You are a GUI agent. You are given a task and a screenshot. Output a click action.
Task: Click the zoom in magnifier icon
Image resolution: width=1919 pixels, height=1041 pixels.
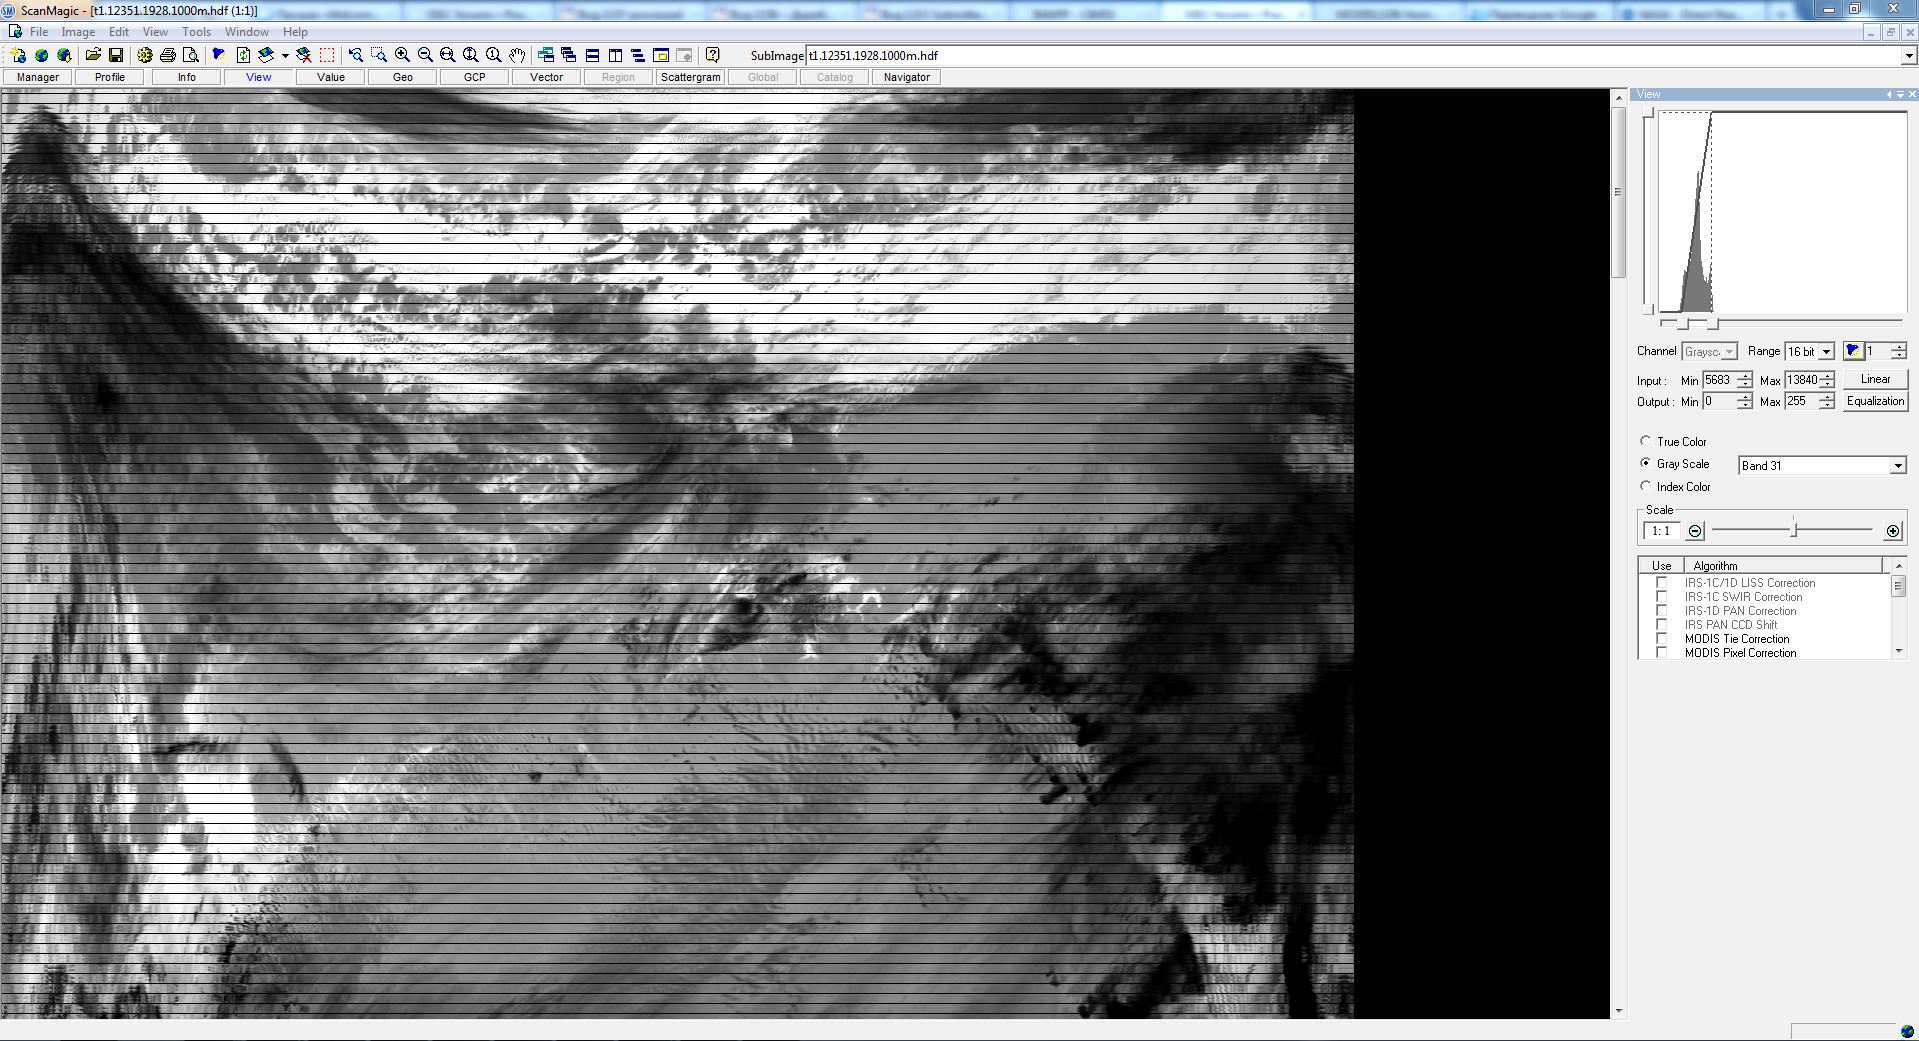402,55
